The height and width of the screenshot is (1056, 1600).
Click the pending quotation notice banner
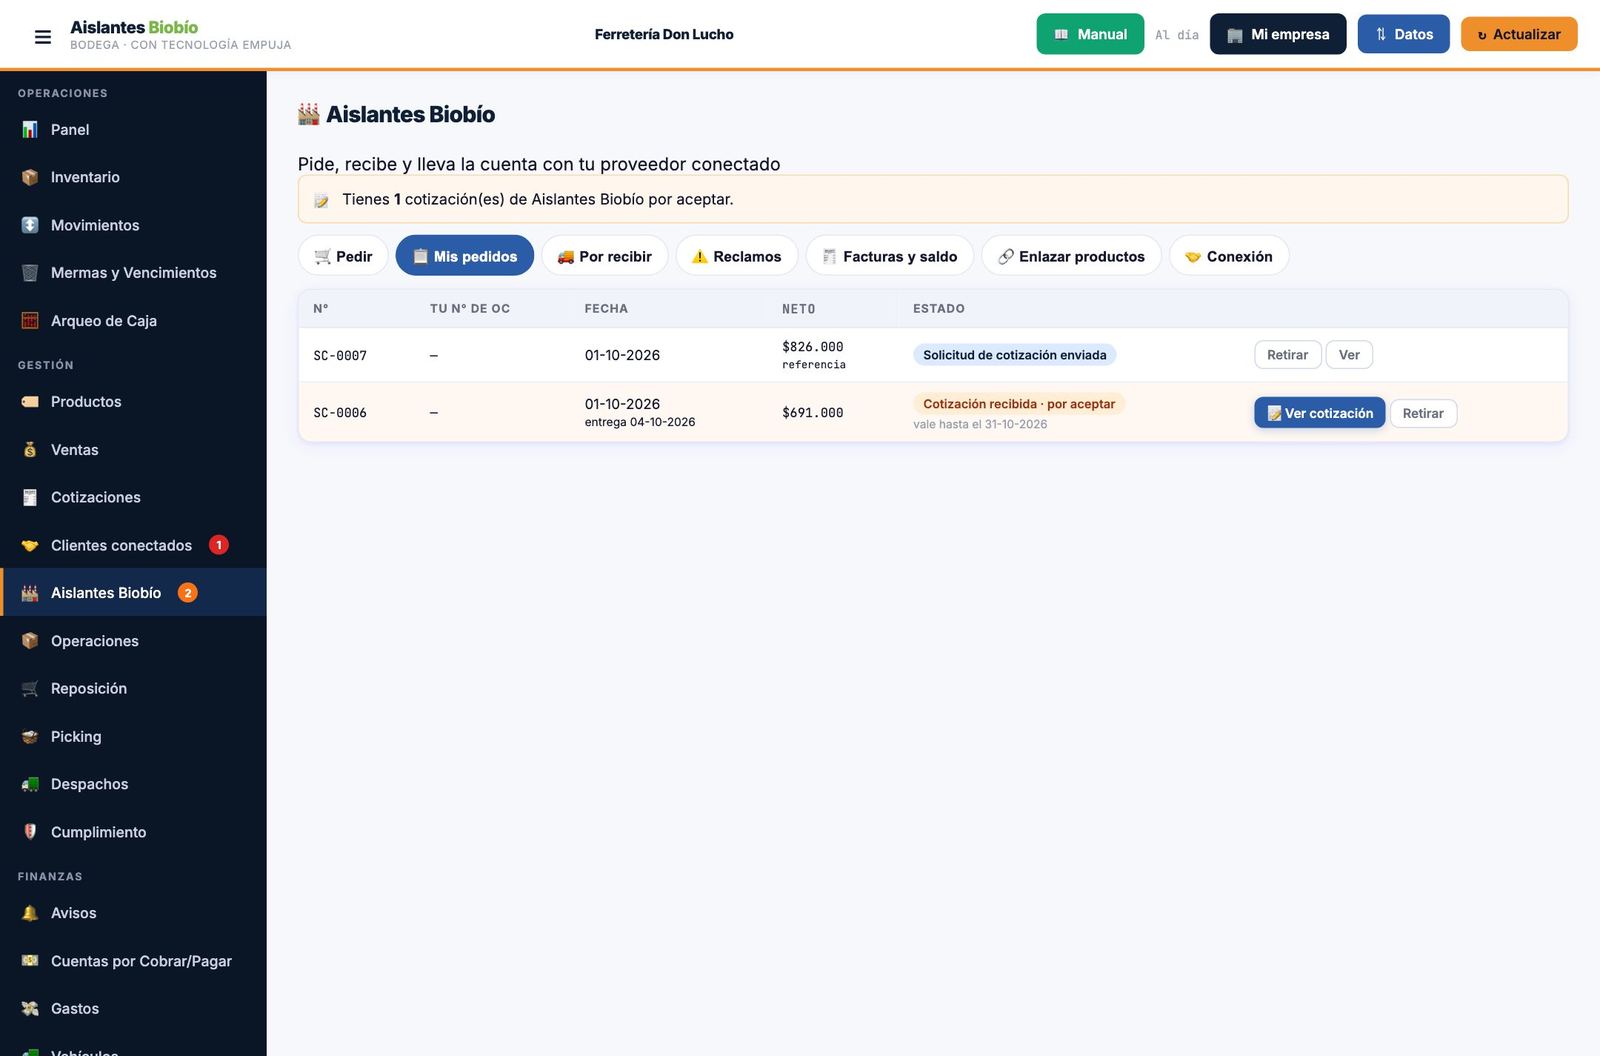click(x=933, y=199)
